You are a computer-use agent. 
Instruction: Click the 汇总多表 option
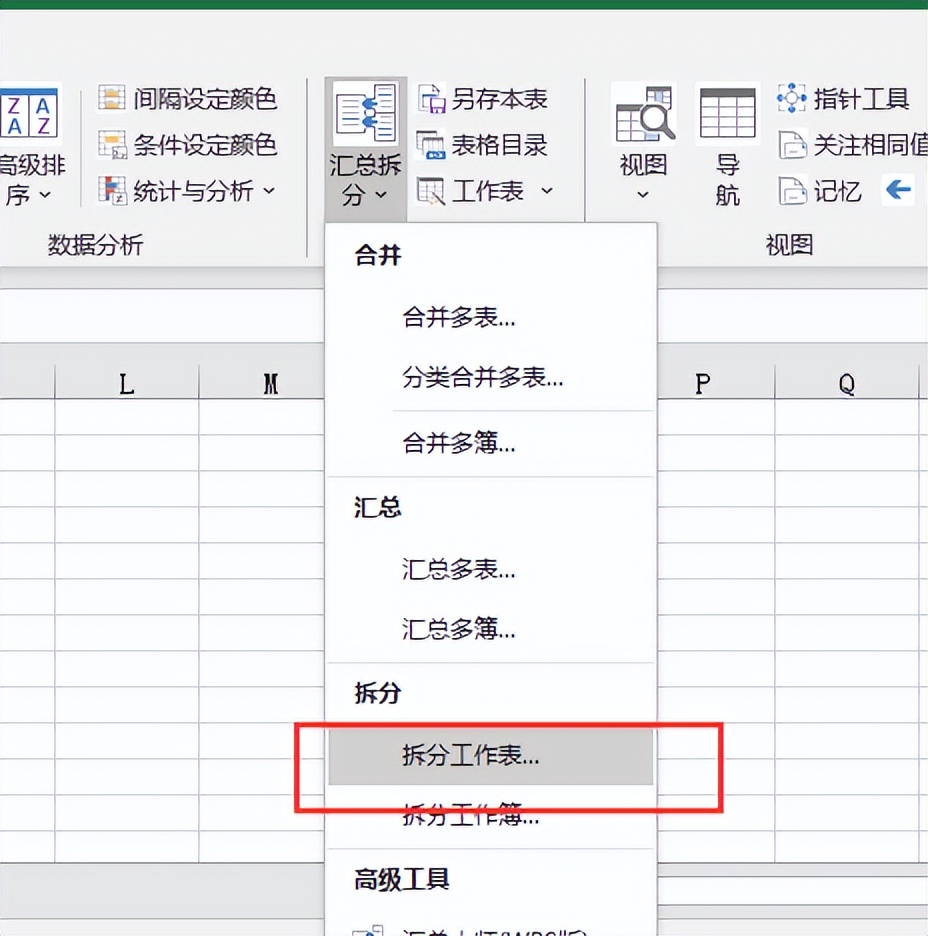tap(459, 569)
